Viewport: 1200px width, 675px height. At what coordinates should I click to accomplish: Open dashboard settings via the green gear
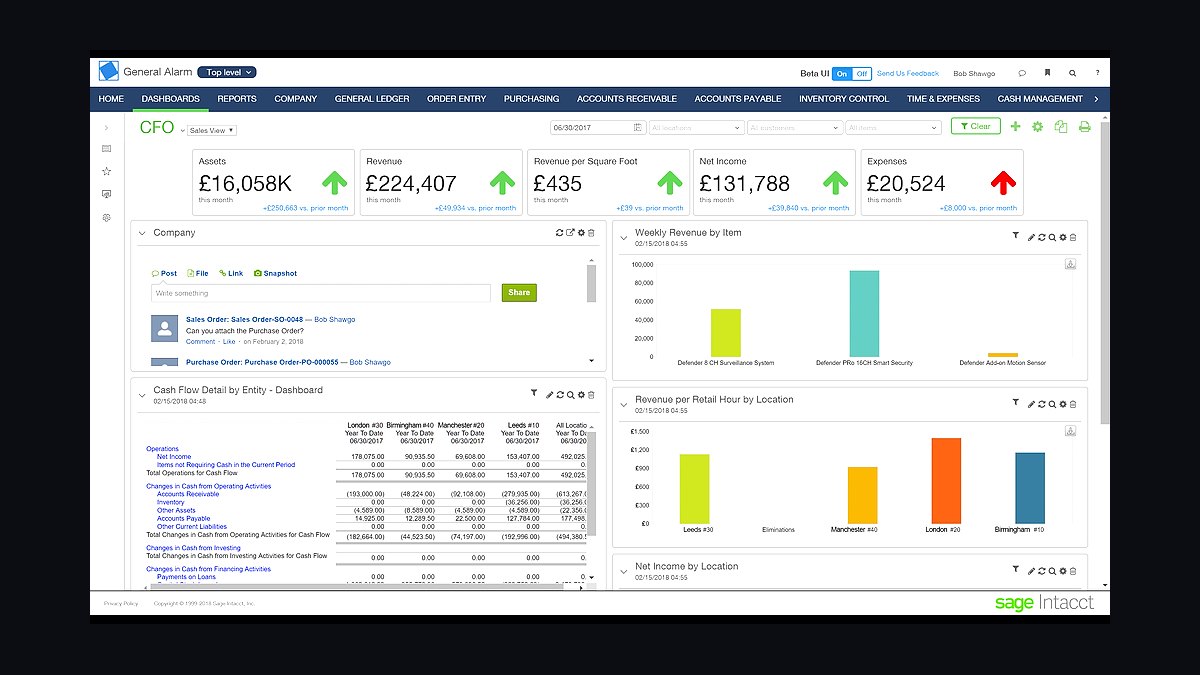click(x=1038, y=127)
